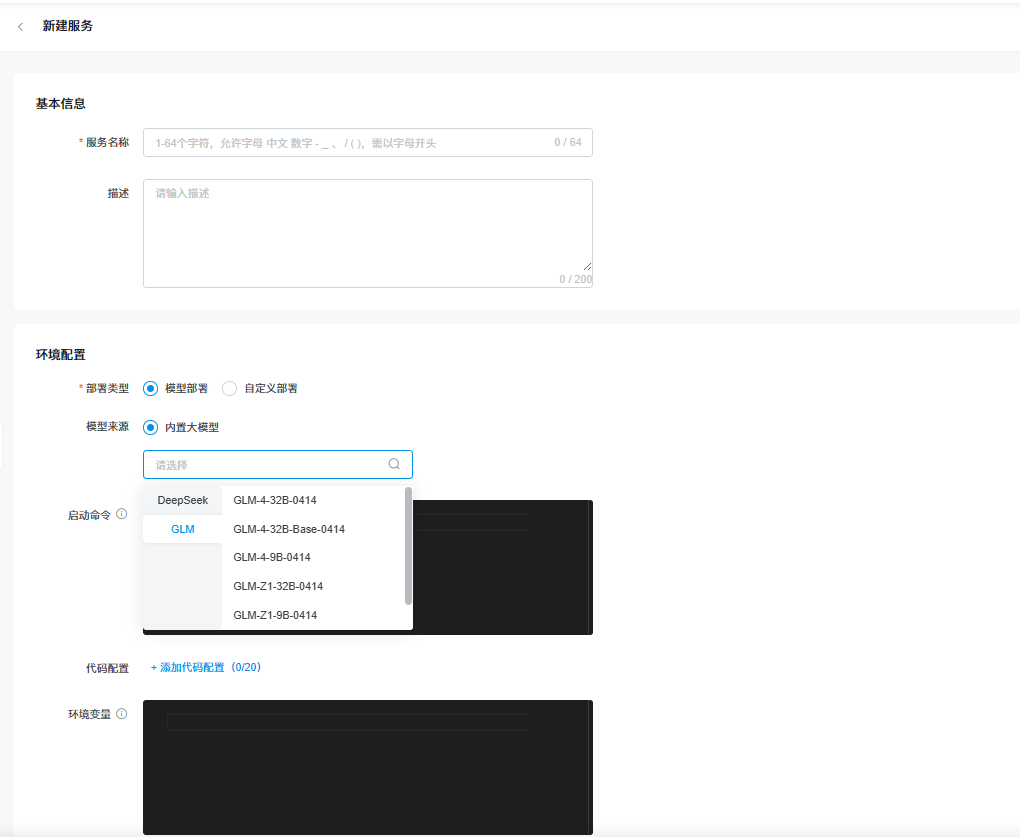Image resolution: width=1020 pixels, height=838 pixels.
Task: Click the model list dropdown scrollbar
Action: point(408,545)
